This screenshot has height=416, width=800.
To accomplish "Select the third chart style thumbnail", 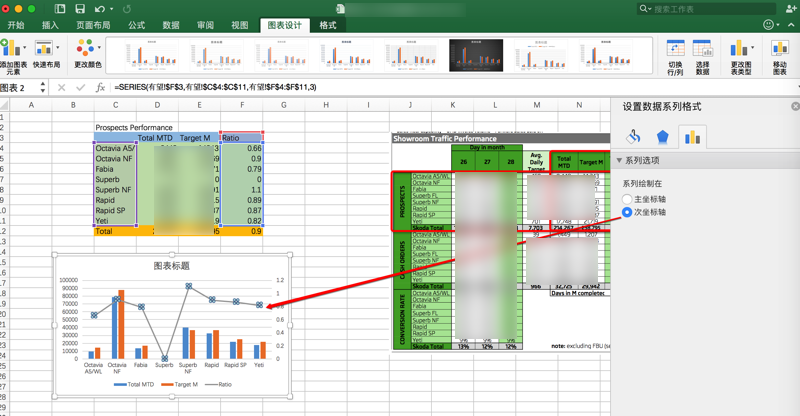I will point(281,55).
